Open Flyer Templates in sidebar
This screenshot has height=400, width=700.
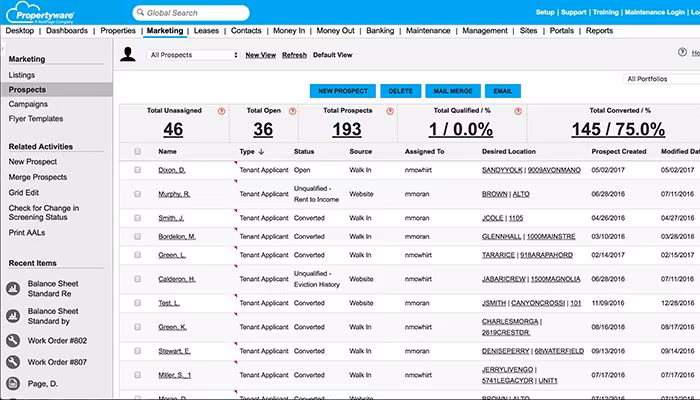[36, 119]
